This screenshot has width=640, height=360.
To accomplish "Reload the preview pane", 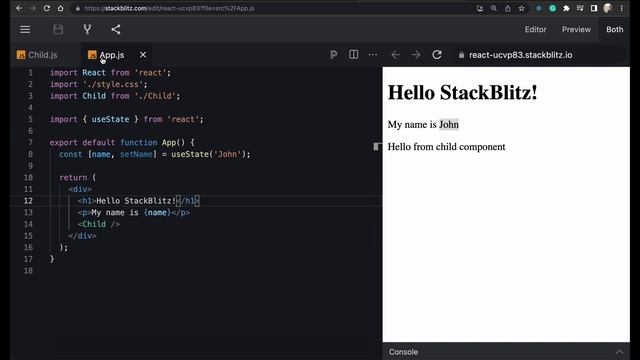I will click(437, 55).
